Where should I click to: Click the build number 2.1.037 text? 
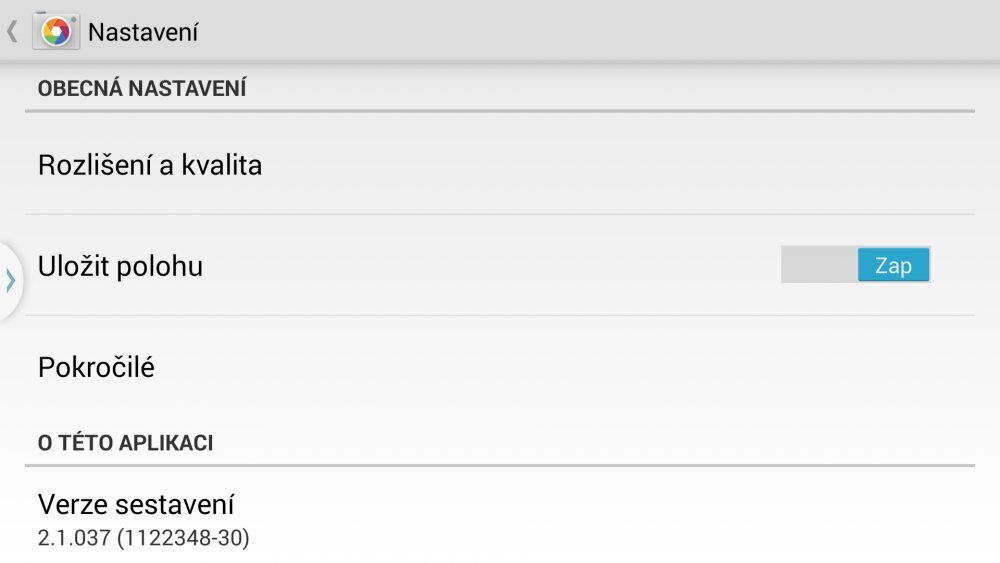(x=143, y=538)
